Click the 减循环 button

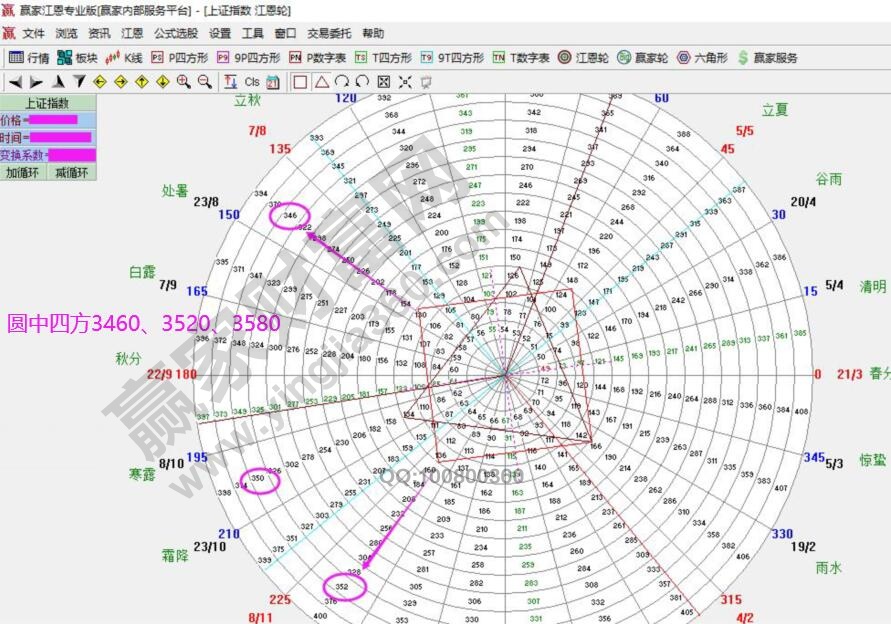[x=72, y=172]
